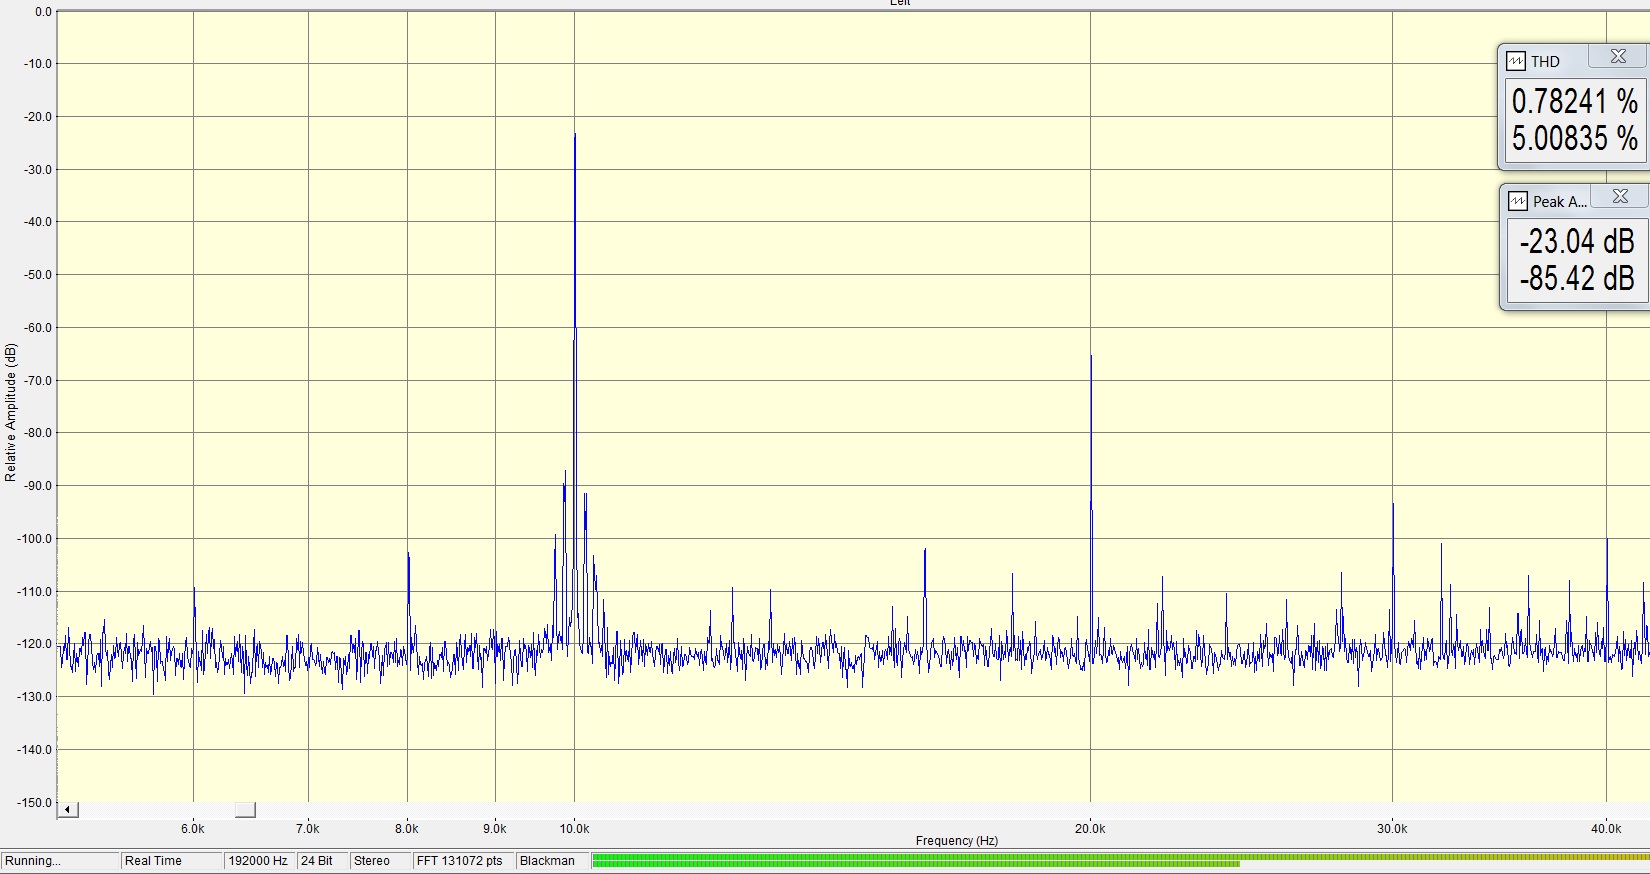
Task: Click the THD panel waveform icon
Action: coord(1516,61)
